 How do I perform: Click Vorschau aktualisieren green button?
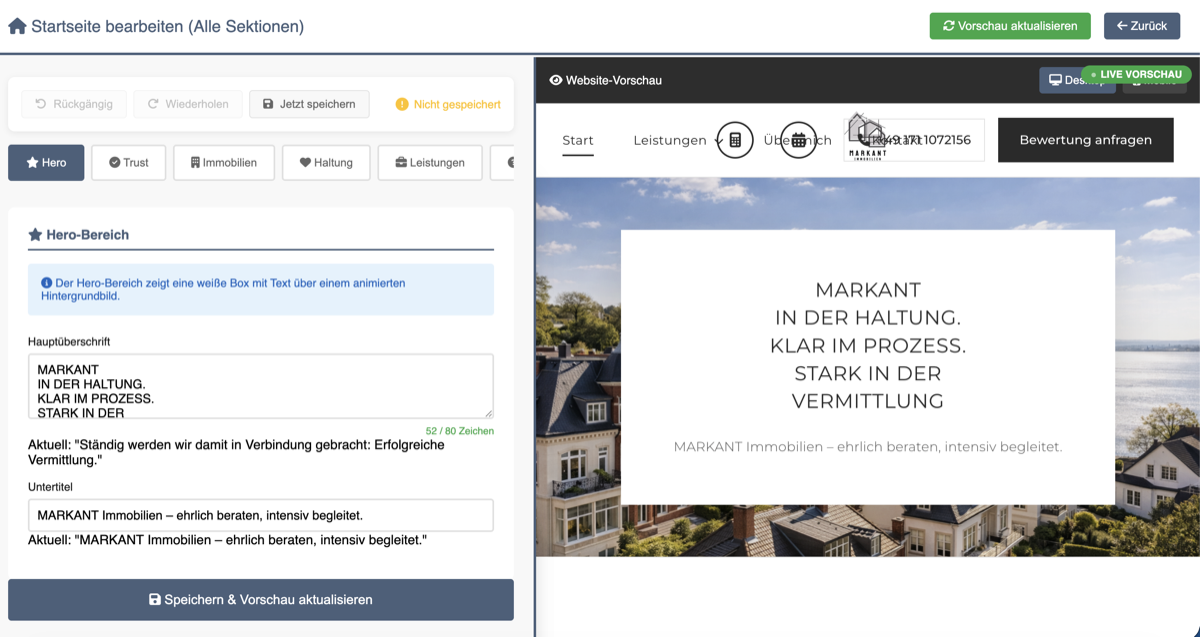1009,26
